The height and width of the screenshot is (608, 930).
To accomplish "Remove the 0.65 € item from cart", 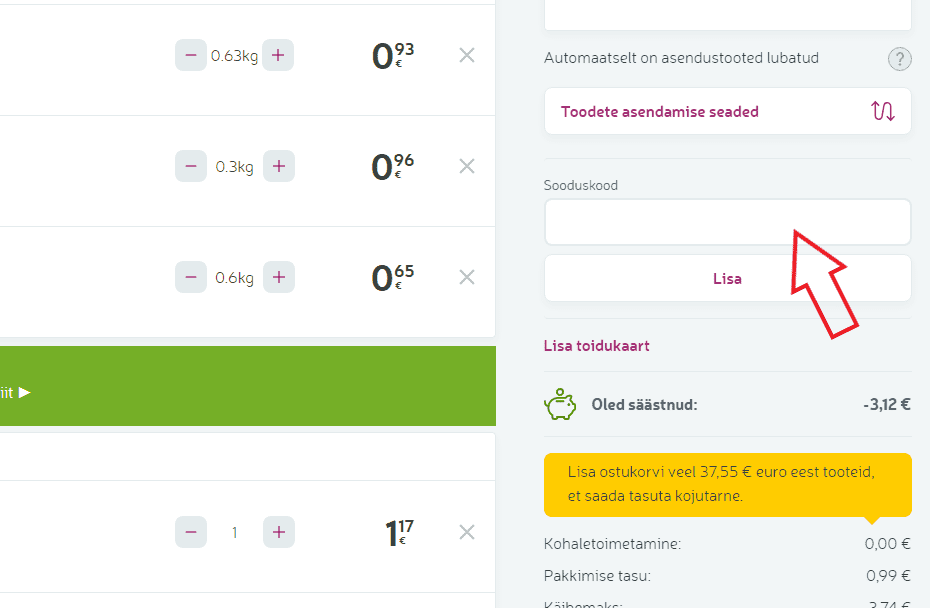I will point(466,277).
